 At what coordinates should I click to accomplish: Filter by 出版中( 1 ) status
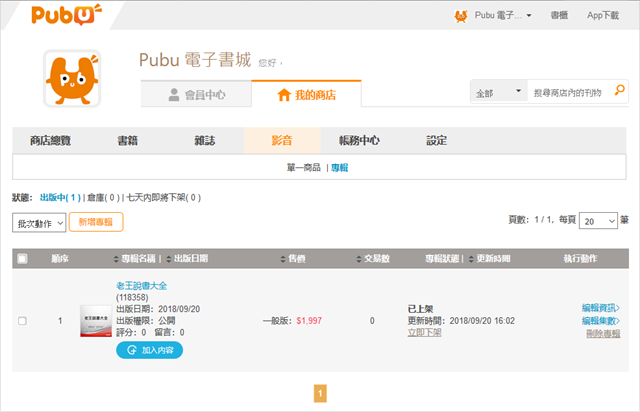coord(60,198)
